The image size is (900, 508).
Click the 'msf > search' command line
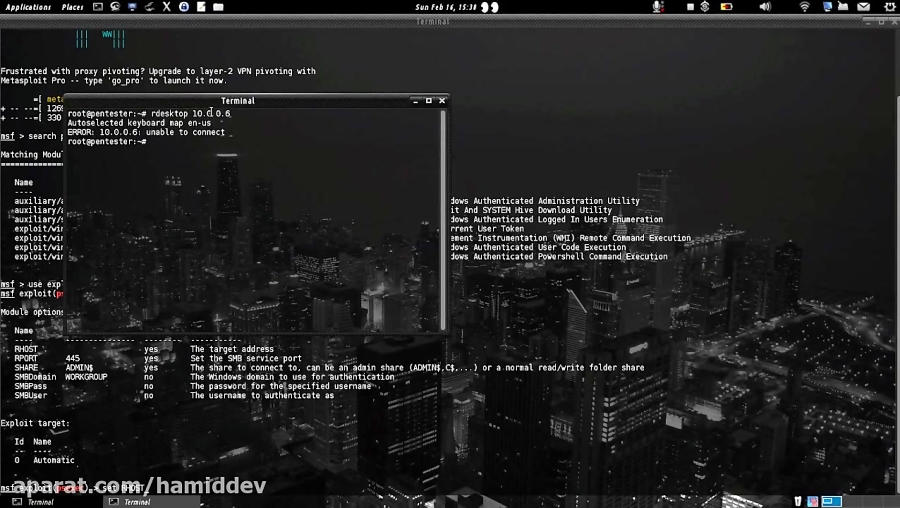coord(32,136)
